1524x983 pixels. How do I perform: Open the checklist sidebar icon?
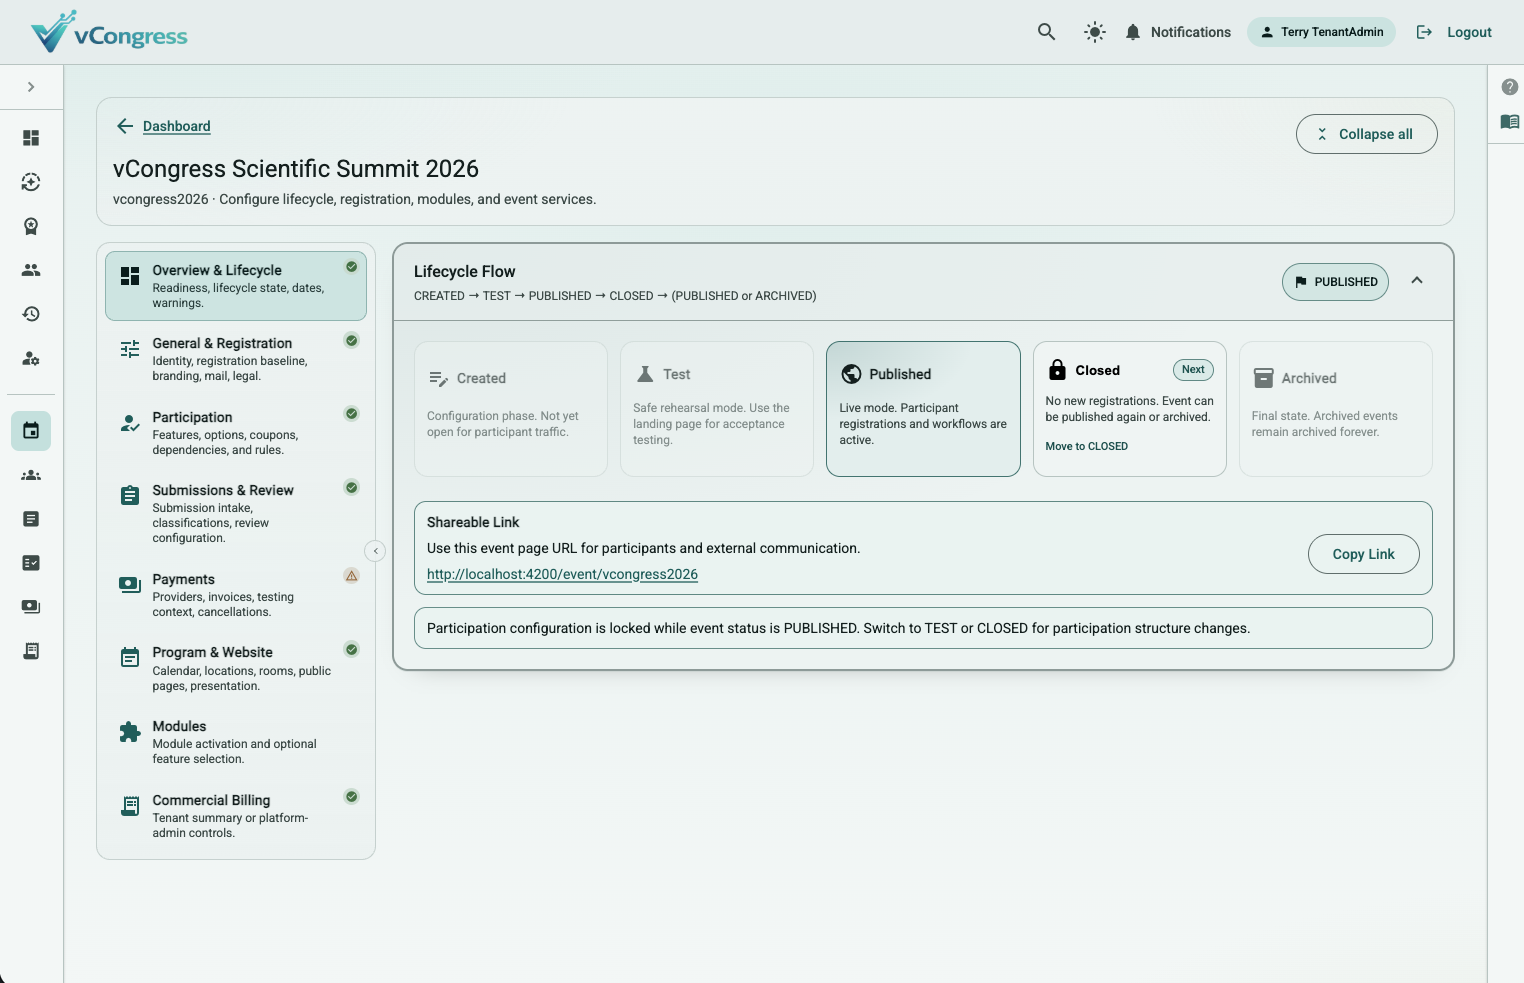click(x=31, y=563)
